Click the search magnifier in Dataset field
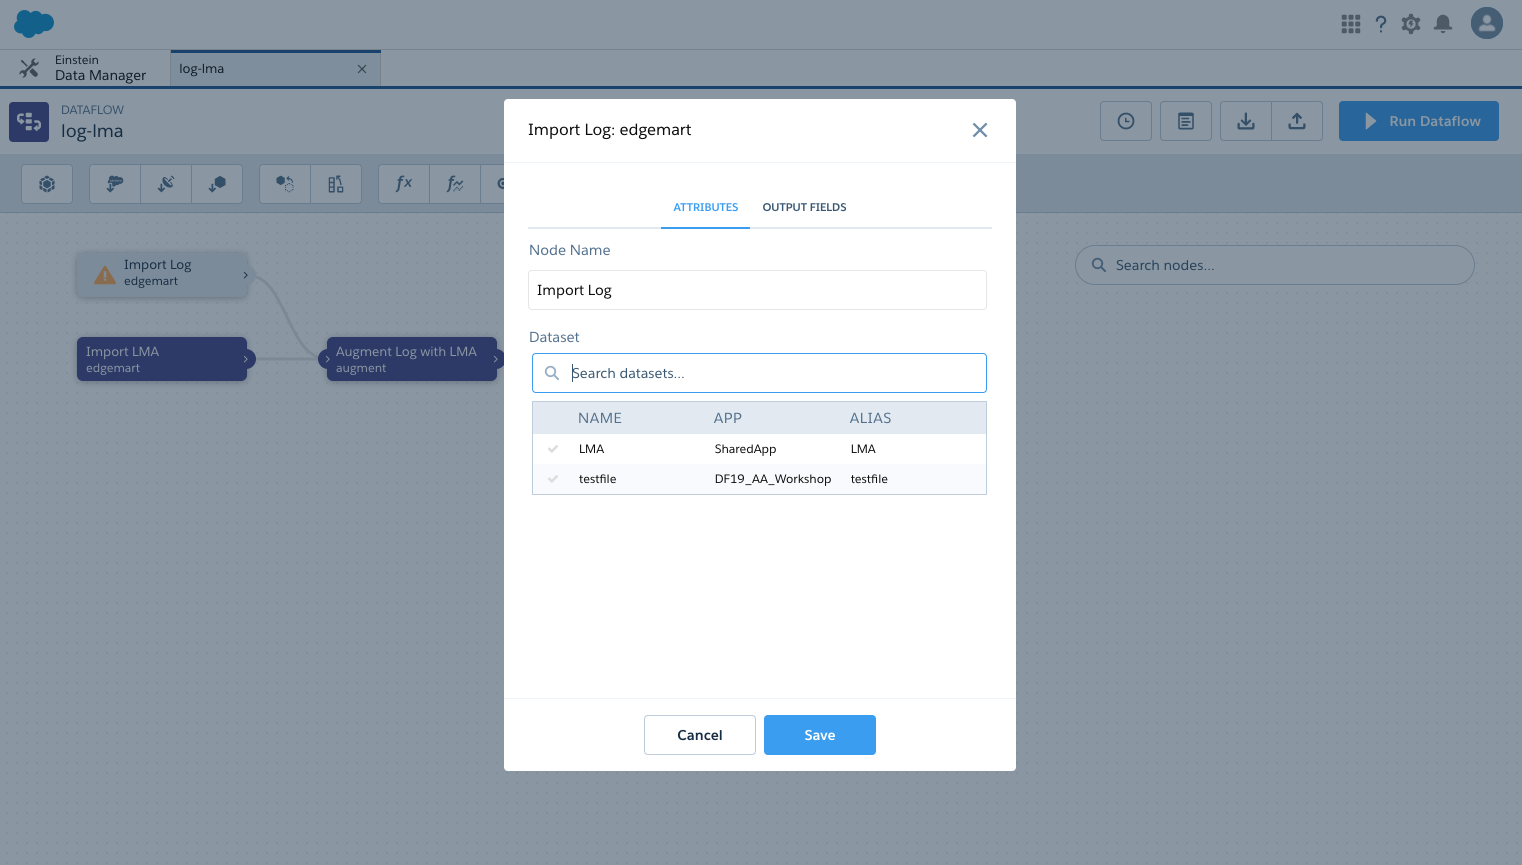 pos(552,373)
